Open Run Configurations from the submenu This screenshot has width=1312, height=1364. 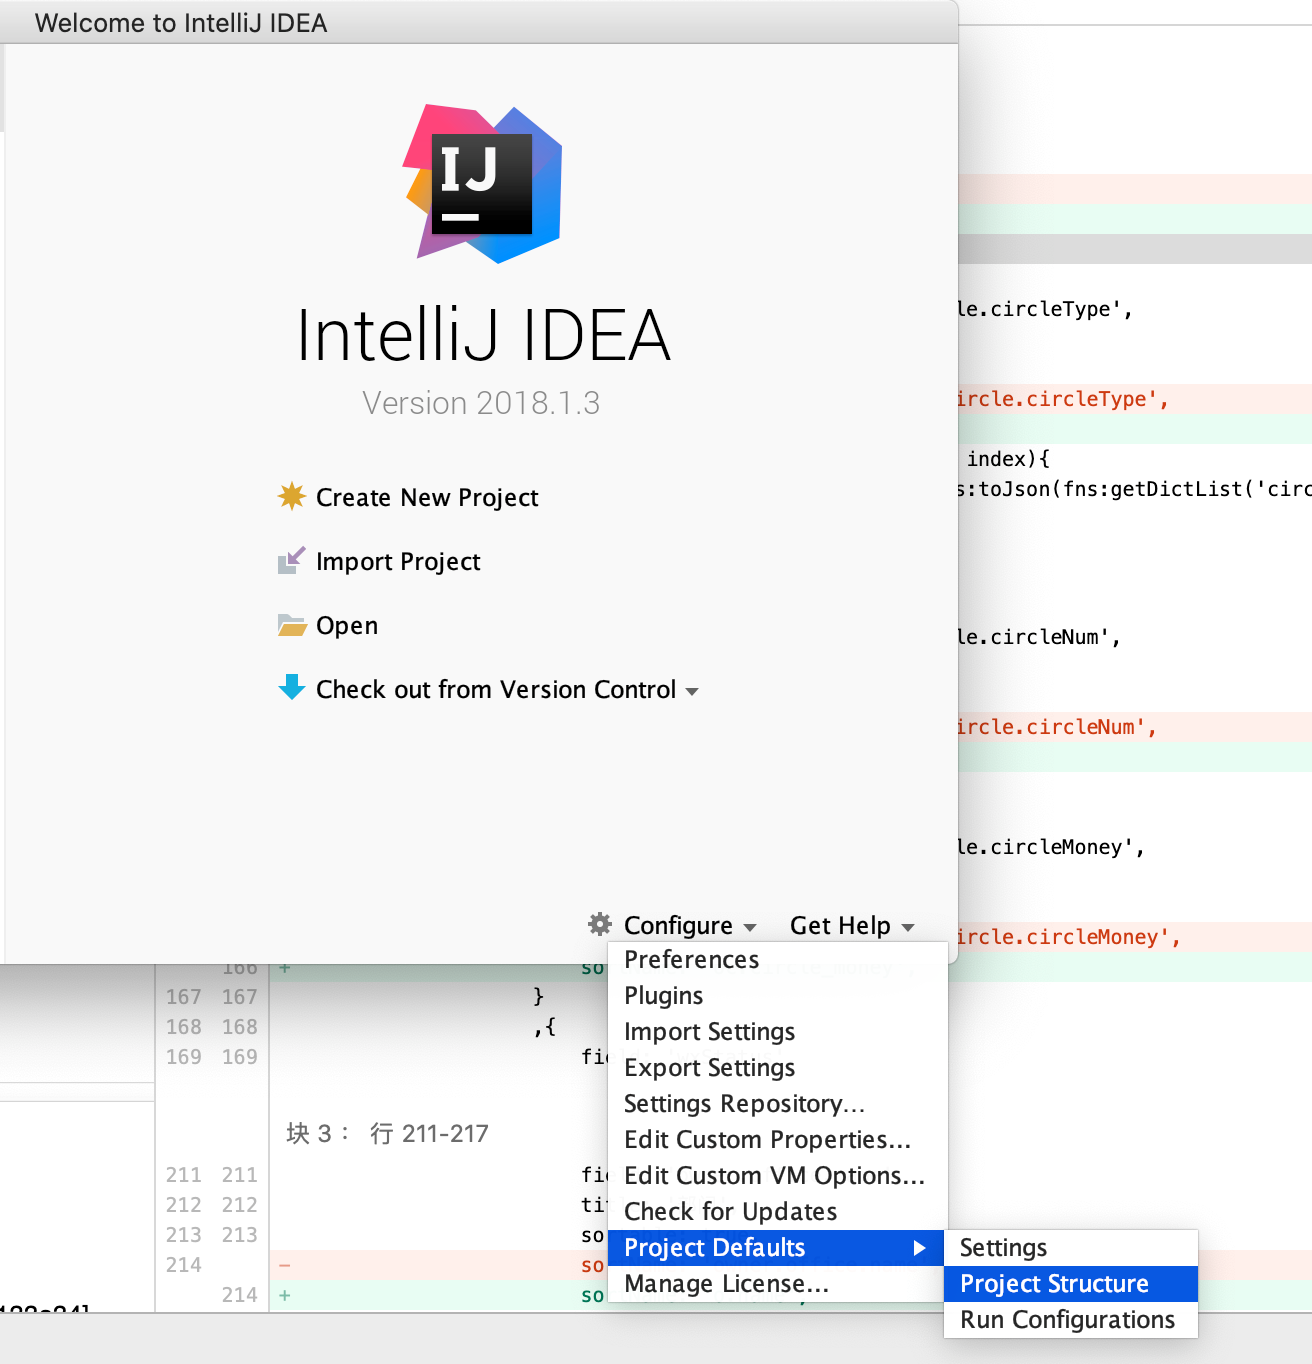(x=1067, y=1320)
